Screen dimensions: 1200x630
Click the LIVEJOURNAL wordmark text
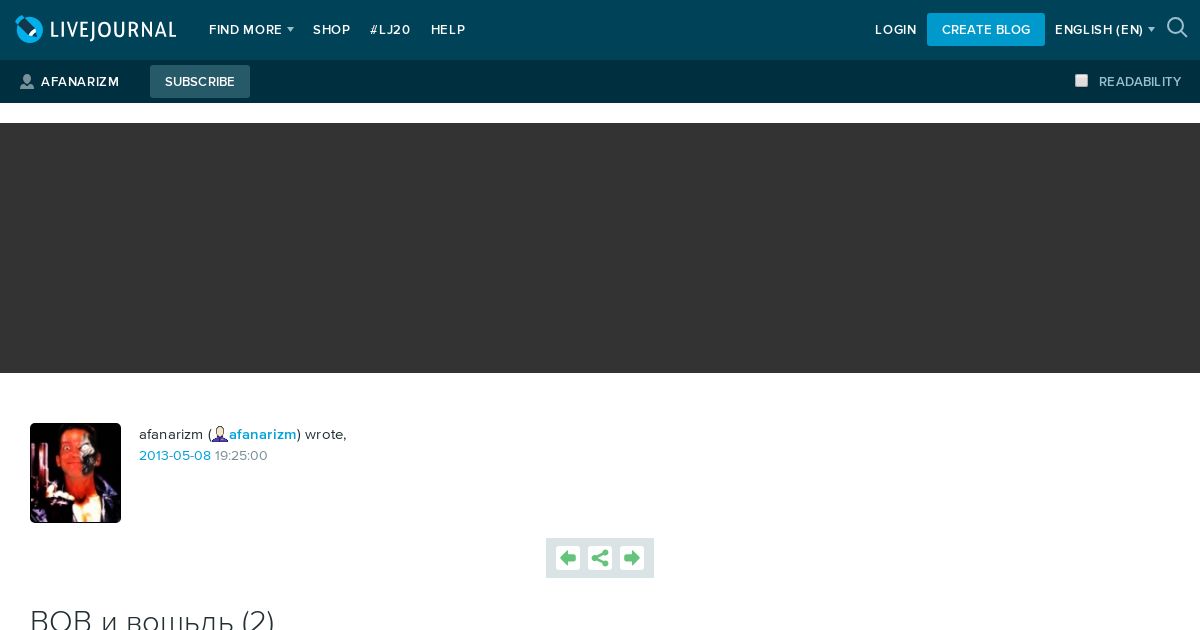(112, 30)
